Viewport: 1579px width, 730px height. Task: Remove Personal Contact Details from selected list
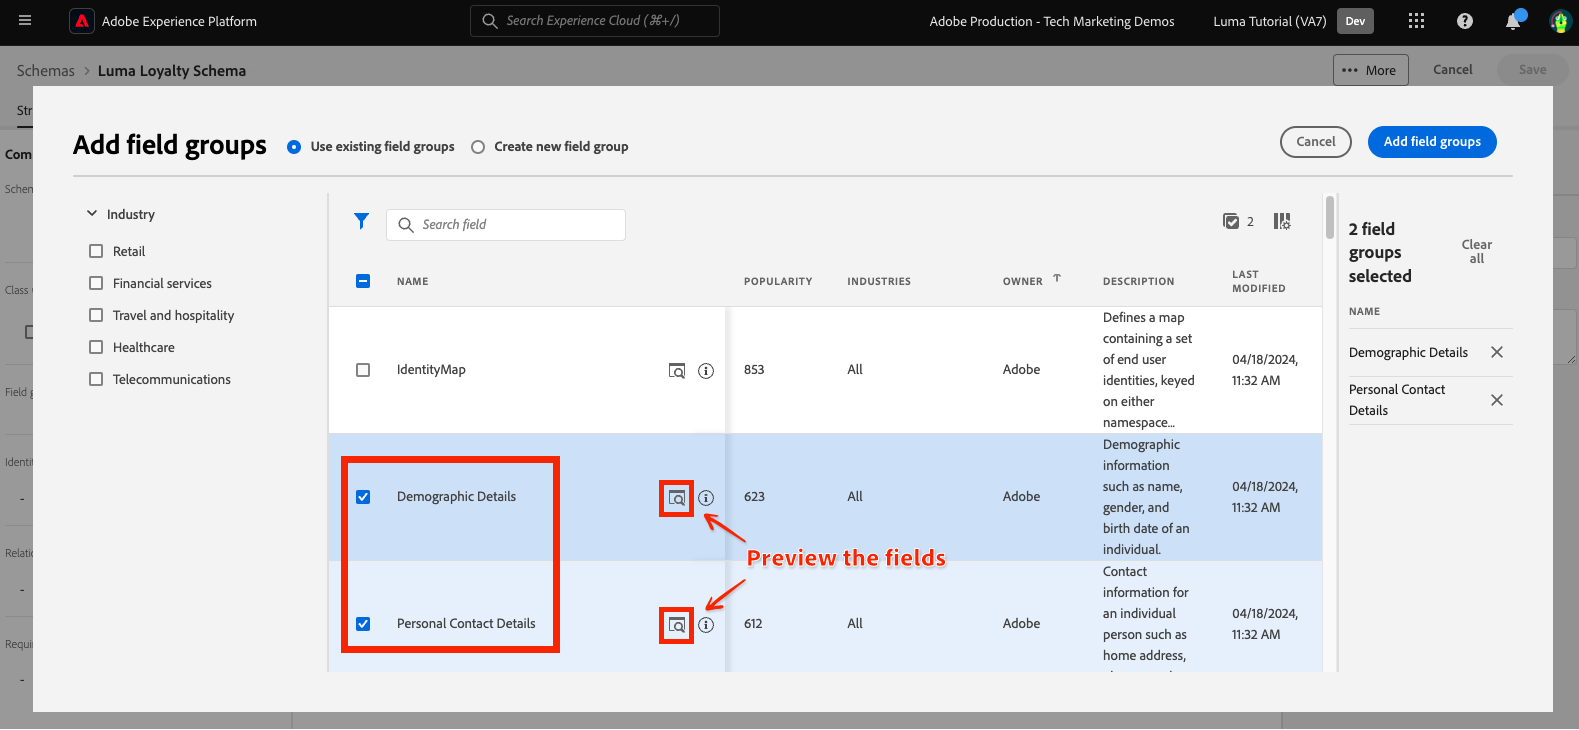tap(1497, 400)
